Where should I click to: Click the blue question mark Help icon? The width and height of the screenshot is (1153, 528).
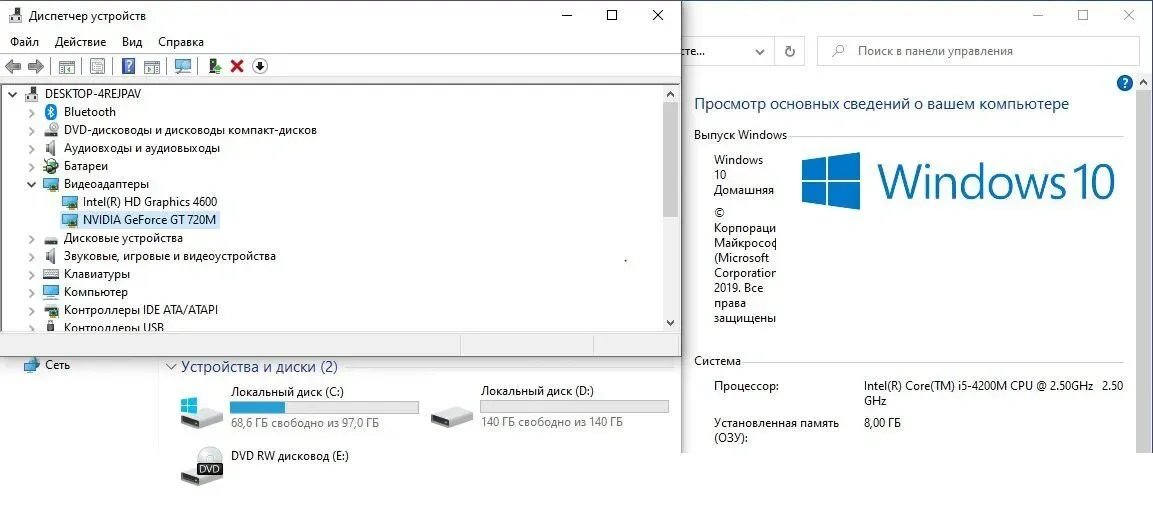pyautogui.click(x=128, y=66)
